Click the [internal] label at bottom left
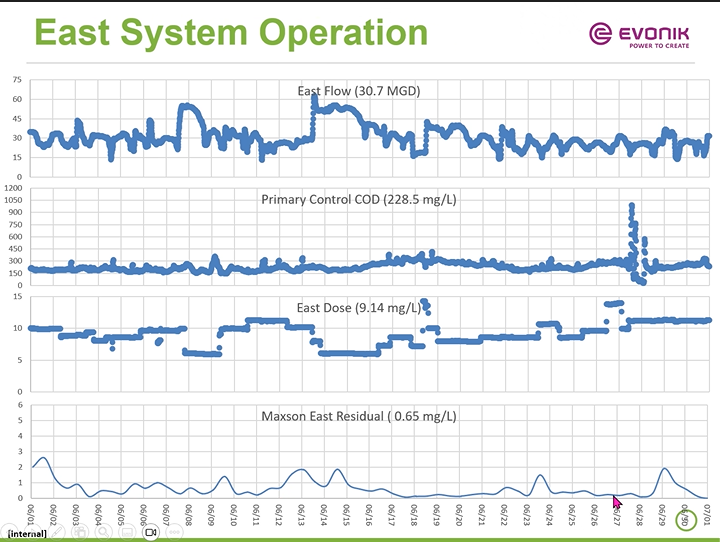The height and width of the screenshot is (542, 720). [x=23, y=534]
